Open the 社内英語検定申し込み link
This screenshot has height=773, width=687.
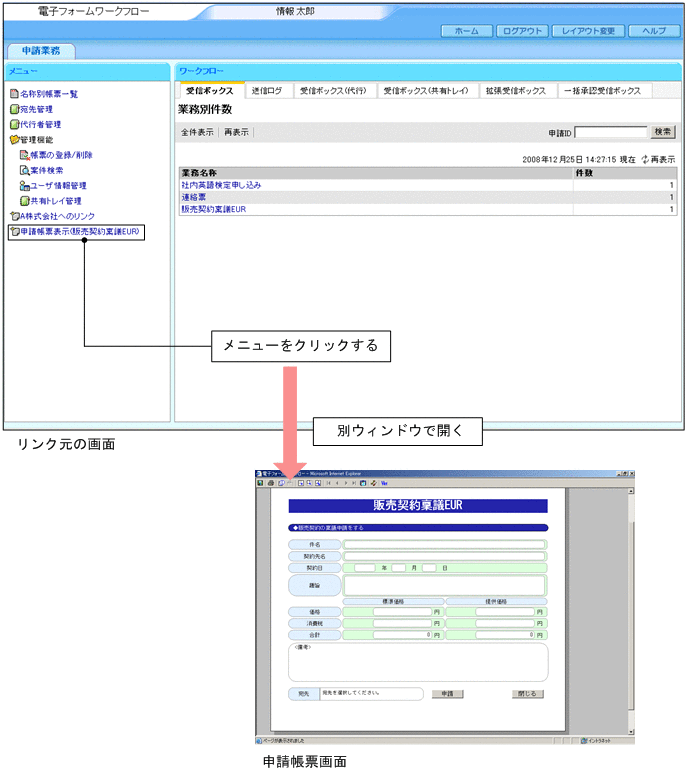tap(221, 185)
